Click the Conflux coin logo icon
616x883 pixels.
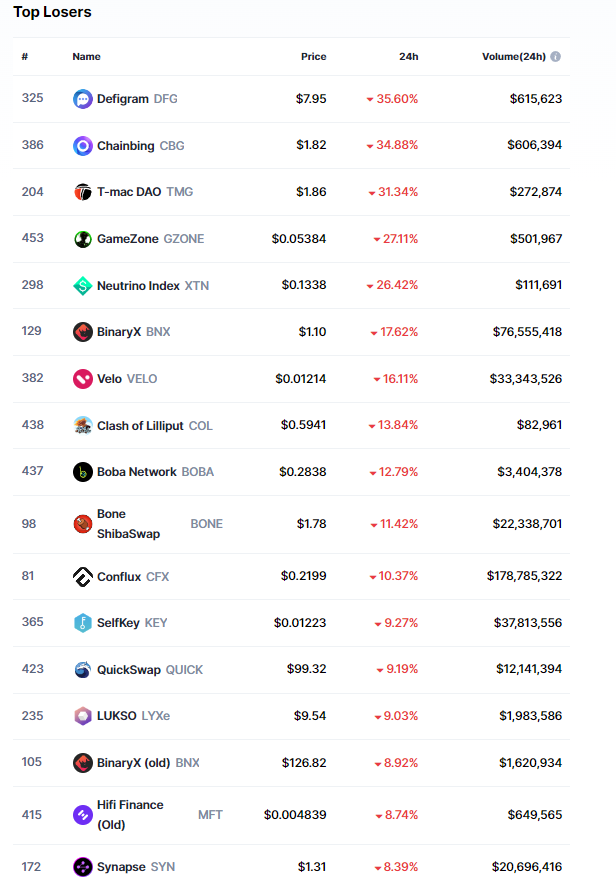coord(83,576)
